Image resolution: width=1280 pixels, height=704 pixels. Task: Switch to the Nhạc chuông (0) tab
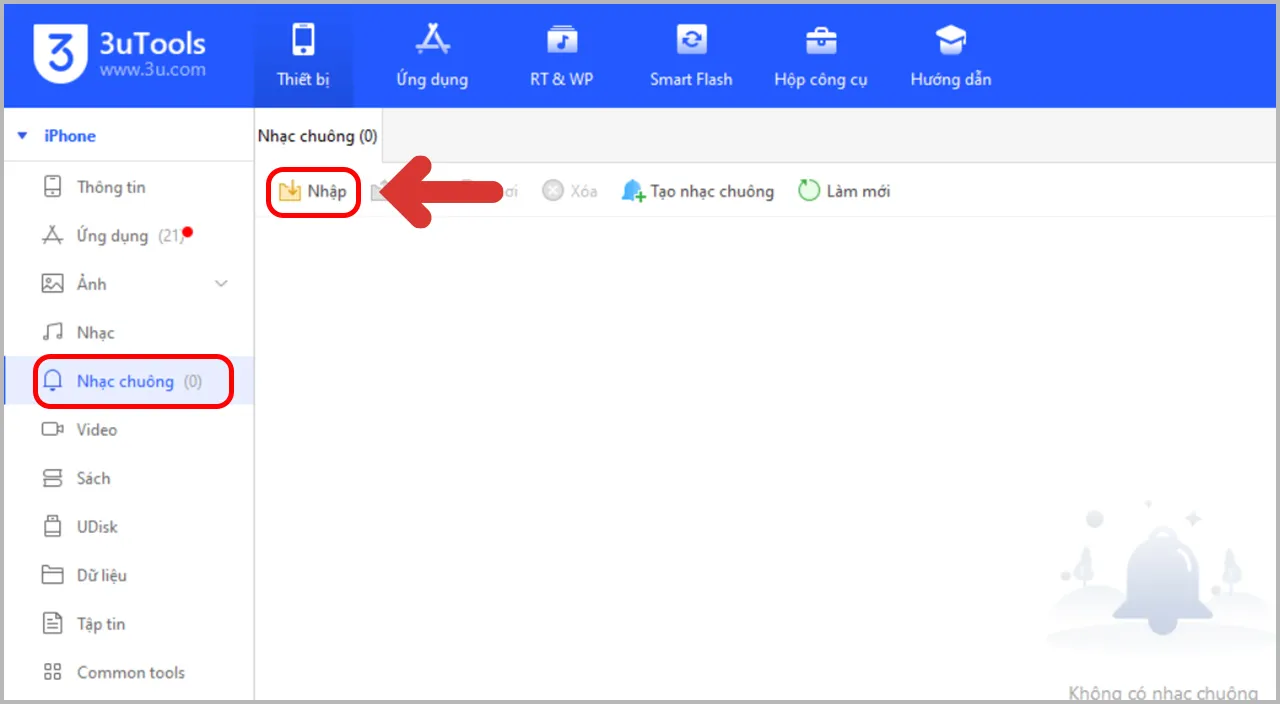pyautogui.click(x=317, y=135)
